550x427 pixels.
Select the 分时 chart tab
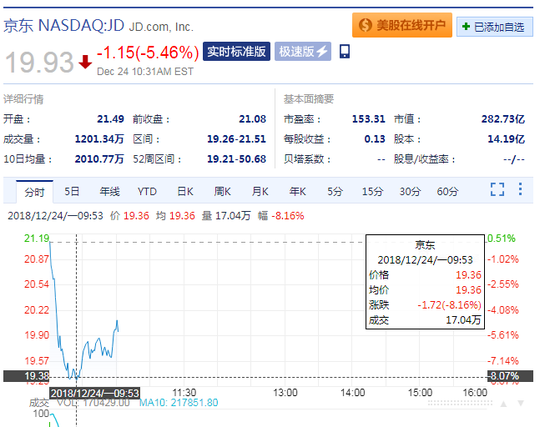(x=34, y=192)
